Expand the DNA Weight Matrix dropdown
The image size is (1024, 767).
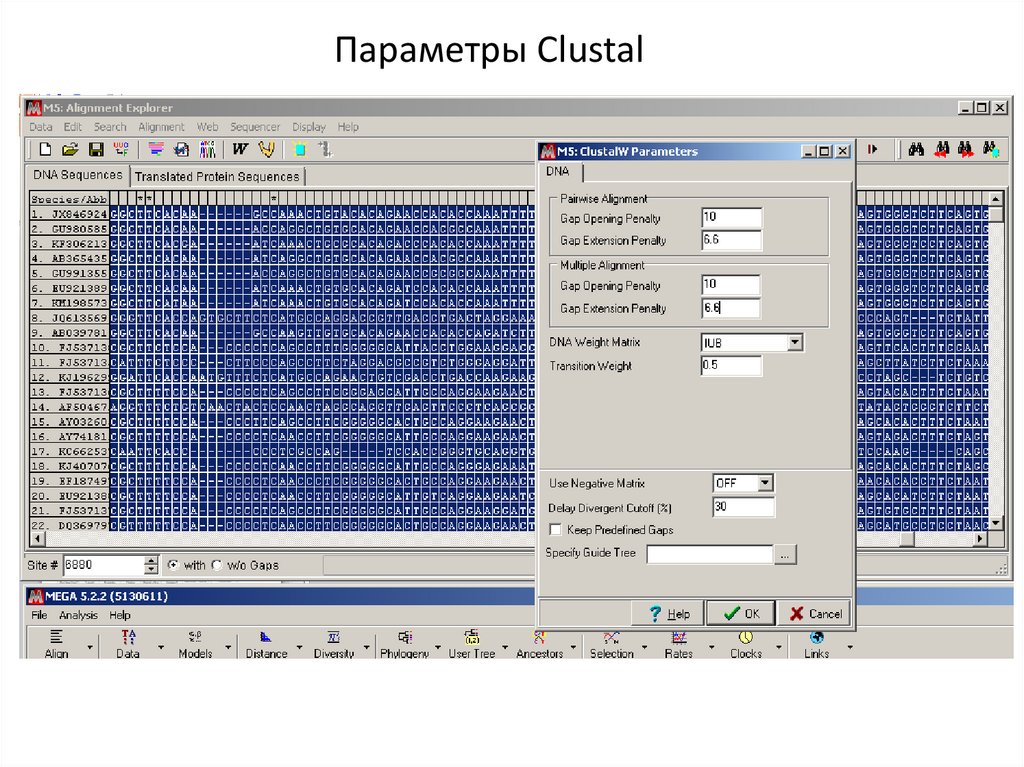(794, 343)
